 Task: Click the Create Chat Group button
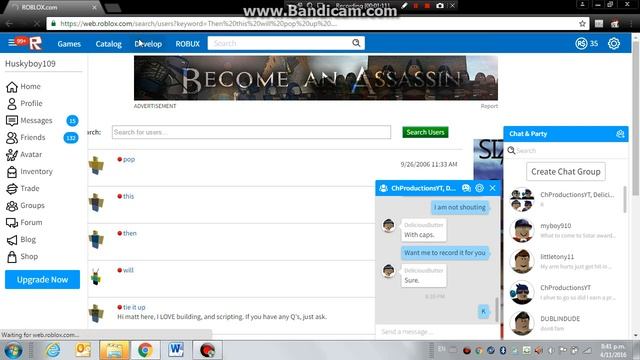point(566,172)
